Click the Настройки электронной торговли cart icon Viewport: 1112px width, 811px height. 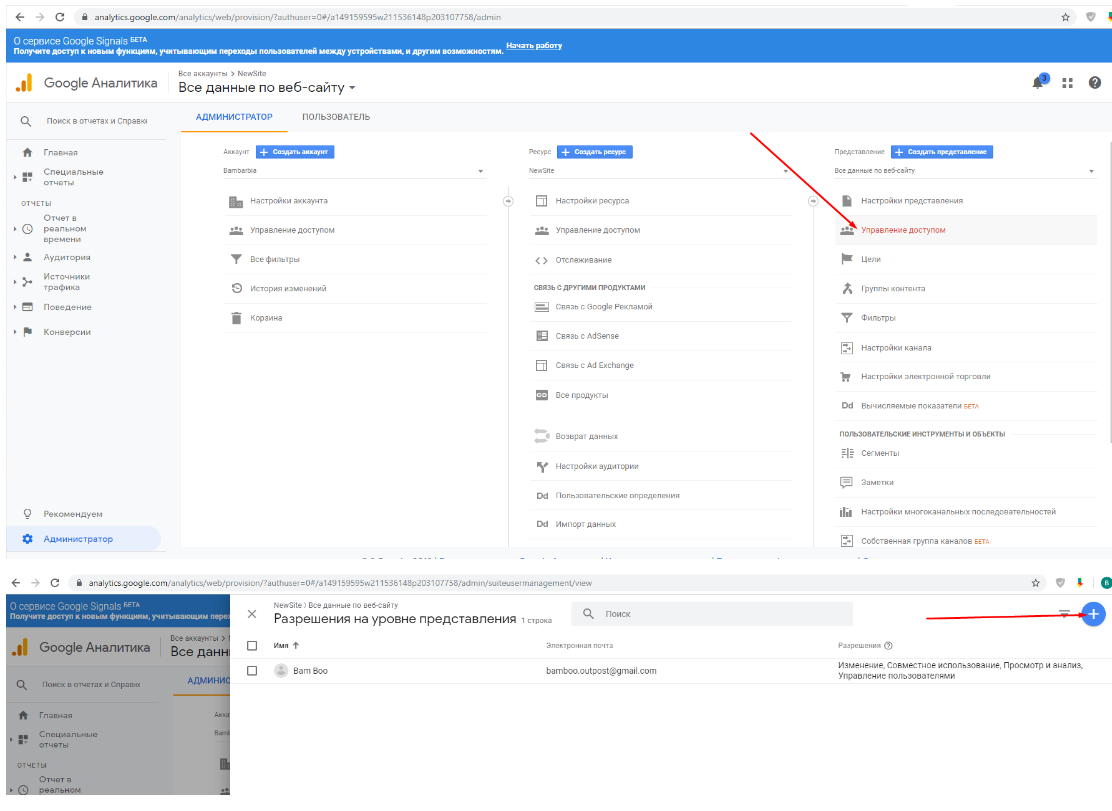click(846, 376)
